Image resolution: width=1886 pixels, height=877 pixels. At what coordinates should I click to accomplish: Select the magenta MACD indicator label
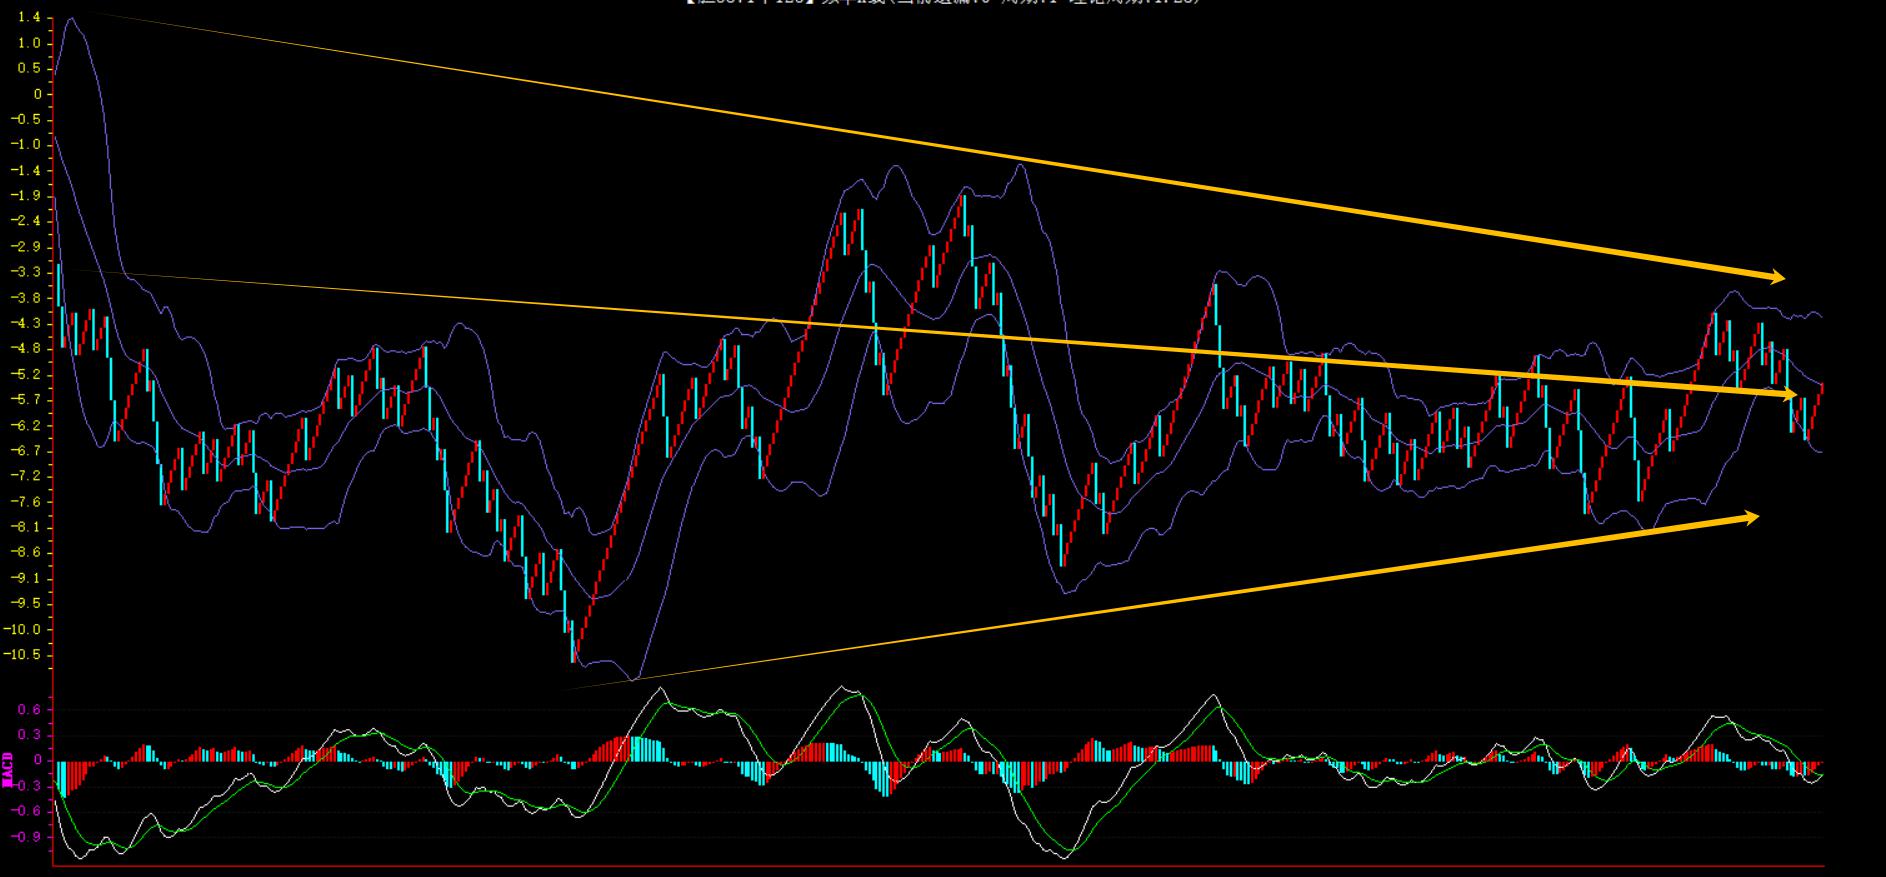click(x=8, y=768)
